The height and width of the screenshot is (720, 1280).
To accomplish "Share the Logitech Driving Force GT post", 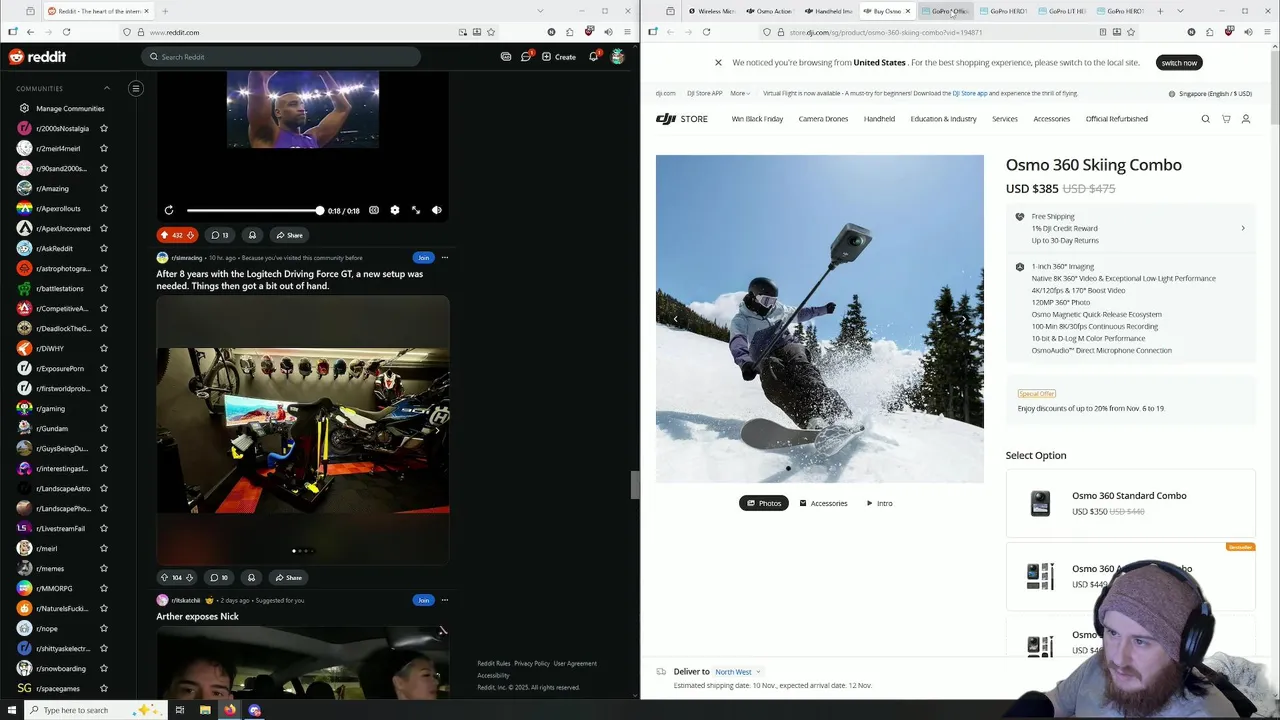I will [x=289, y=577].
